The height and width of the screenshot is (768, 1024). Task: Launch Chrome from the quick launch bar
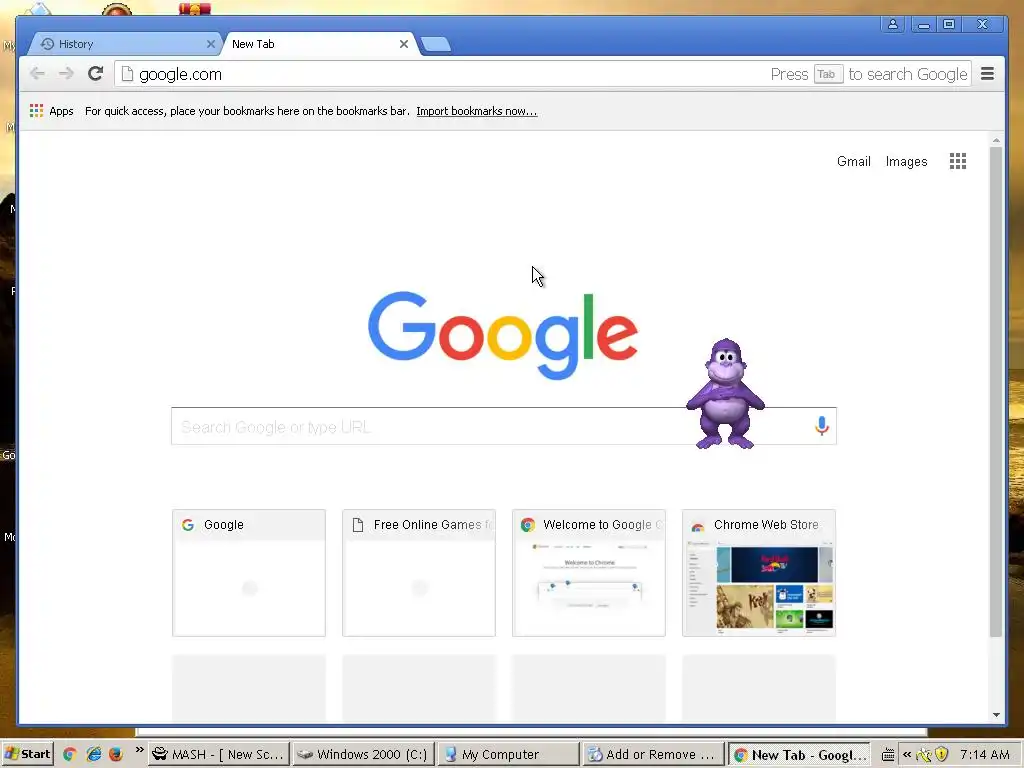(69, 754)
